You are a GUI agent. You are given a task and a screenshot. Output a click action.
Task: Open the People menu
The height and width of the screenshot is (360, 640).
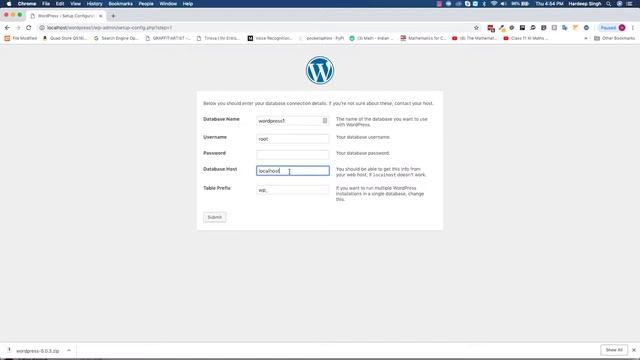pyautogui.click(x=146, y=4)
